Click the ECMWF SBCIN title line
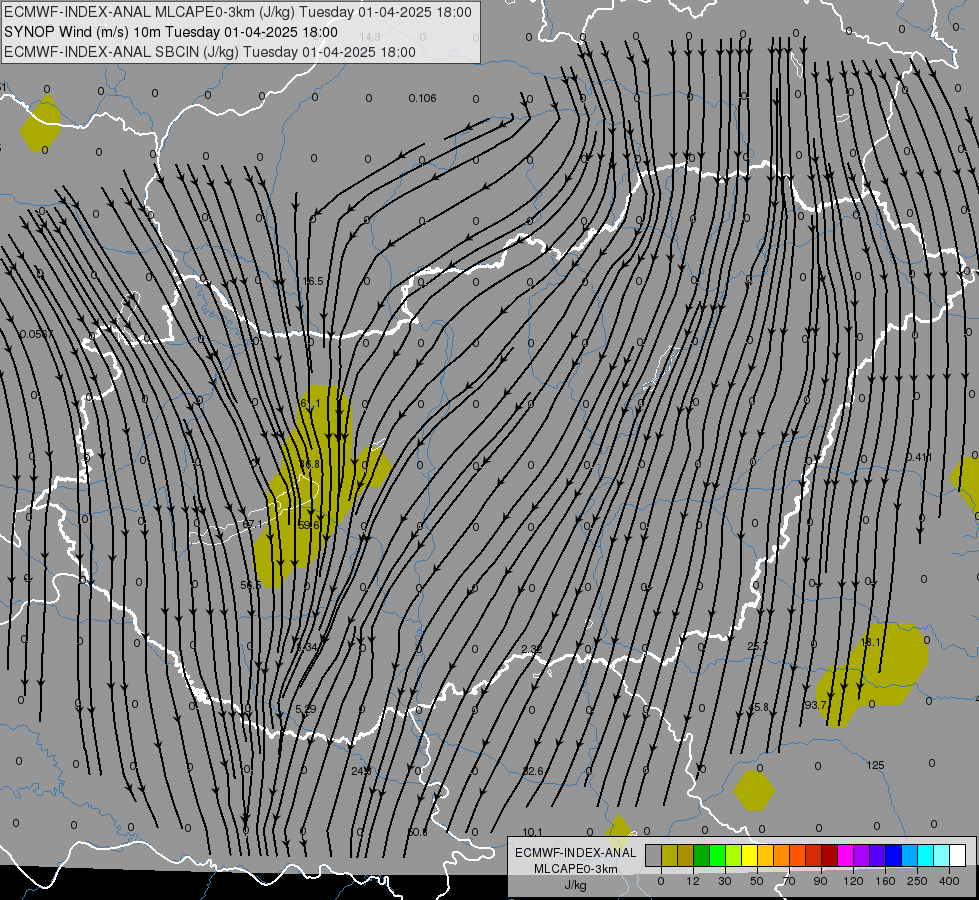This screenshot has width=979, height=900. 210,52
